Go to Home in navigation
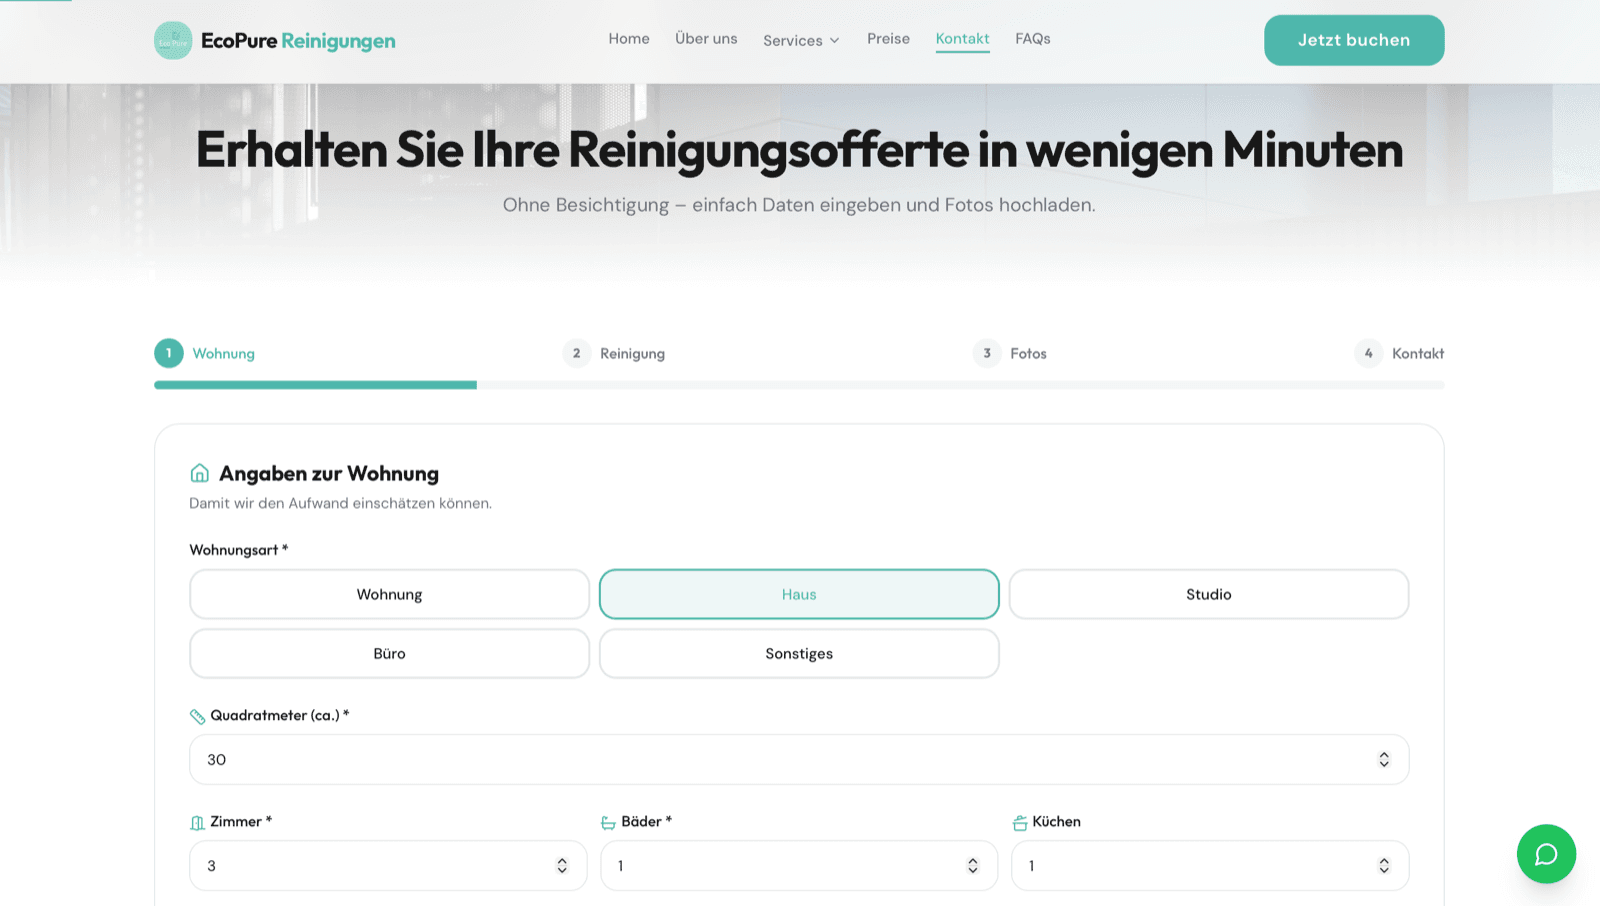This screenshot has width=1600, height=906. (x=629, y=39)
